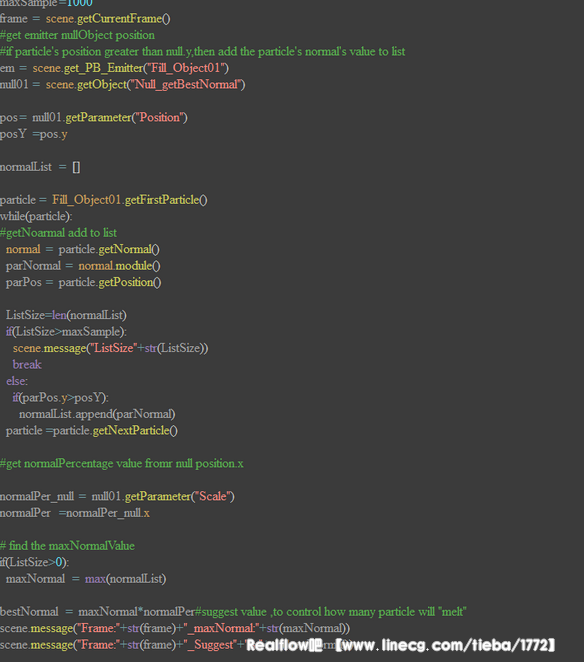Click the 'else:' line

click(17, 381)
